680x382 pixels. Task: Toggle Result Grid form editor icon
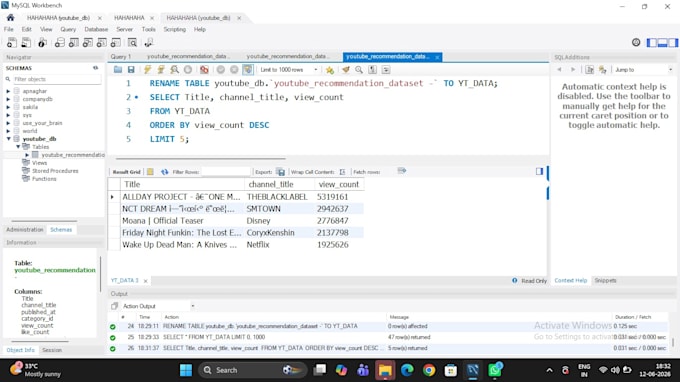pos(150,172)
